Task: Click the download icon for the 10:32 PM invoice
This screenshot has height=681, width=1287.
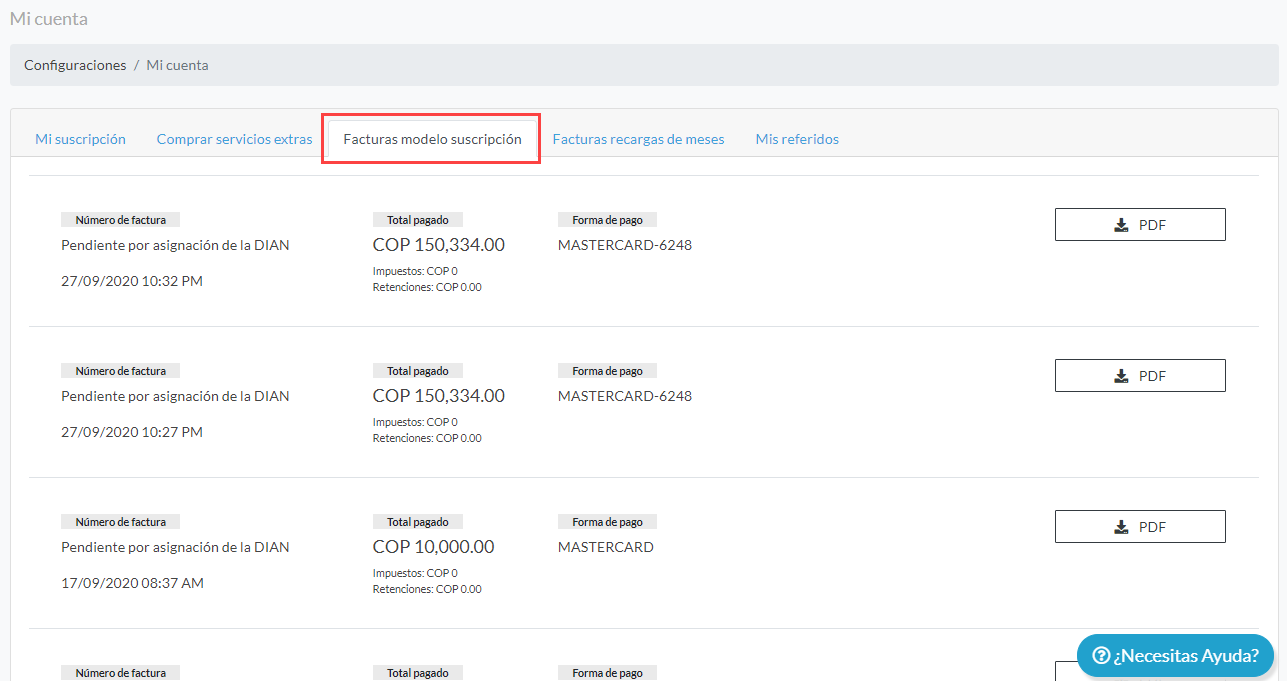Action: coord(1121,225)
